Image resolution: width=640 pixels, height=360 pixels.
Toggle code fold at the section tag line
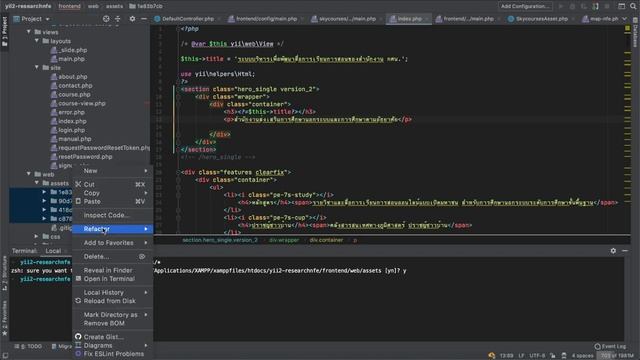pos(178,89)
